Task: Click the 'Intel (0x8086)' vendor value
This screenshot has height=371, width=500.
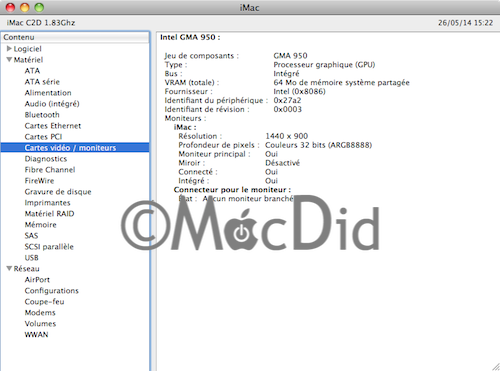Action: (299, 91)
